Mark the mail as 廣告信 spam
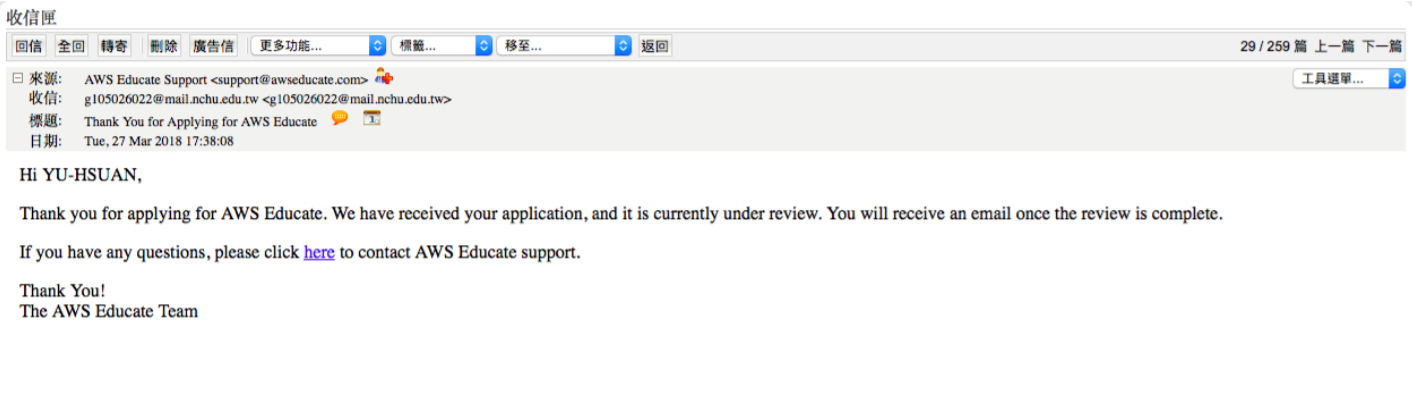The width and height of the screenshot is (1412, 419). [x=213, y=46]
